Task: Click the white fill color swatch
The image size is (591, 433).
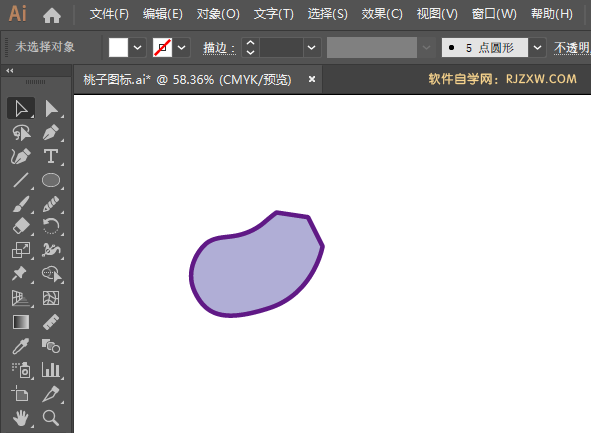Action: [118, 47]
